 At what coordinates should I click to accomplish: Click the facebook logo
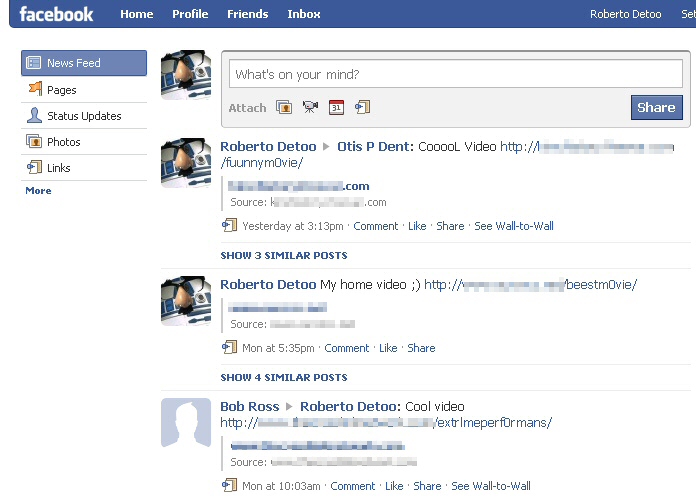coord(56,14)
